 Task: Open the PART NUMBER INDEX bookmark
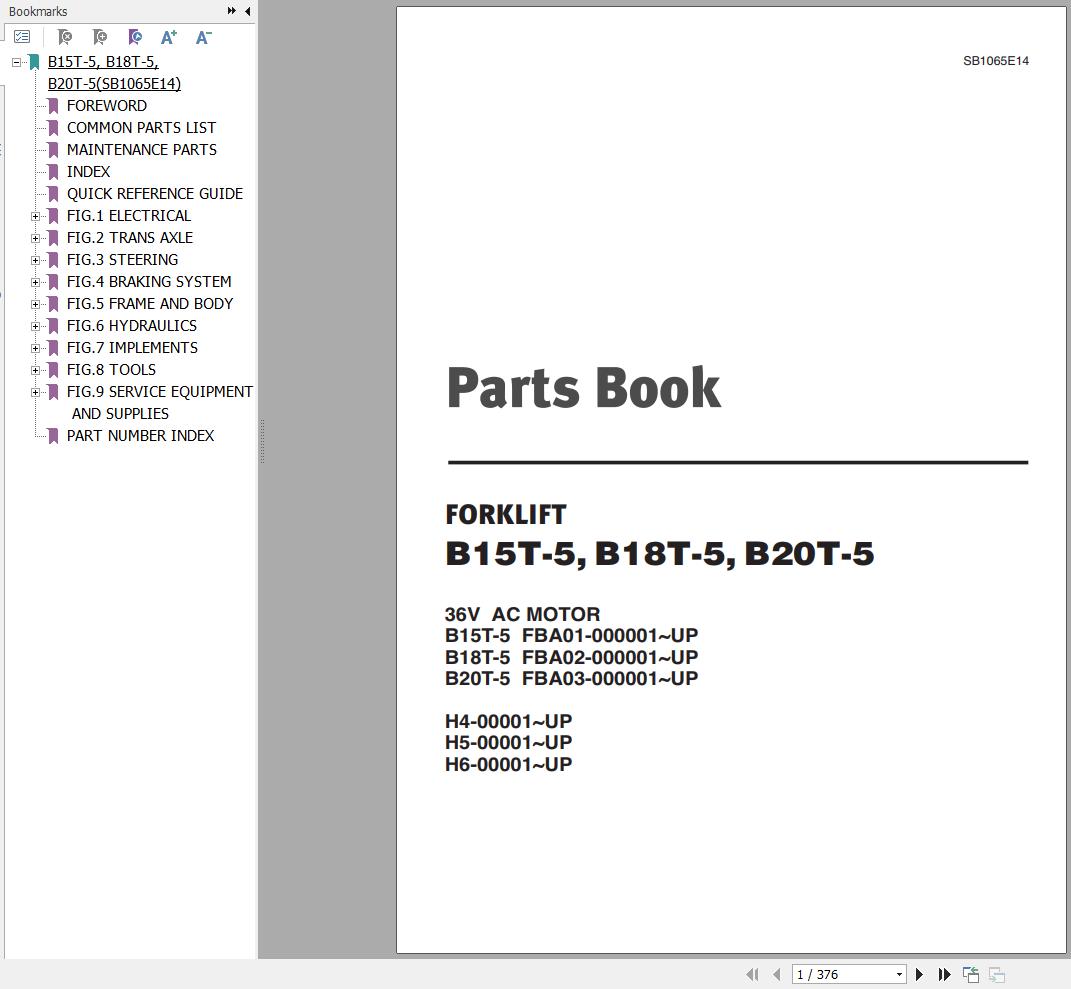140,436
